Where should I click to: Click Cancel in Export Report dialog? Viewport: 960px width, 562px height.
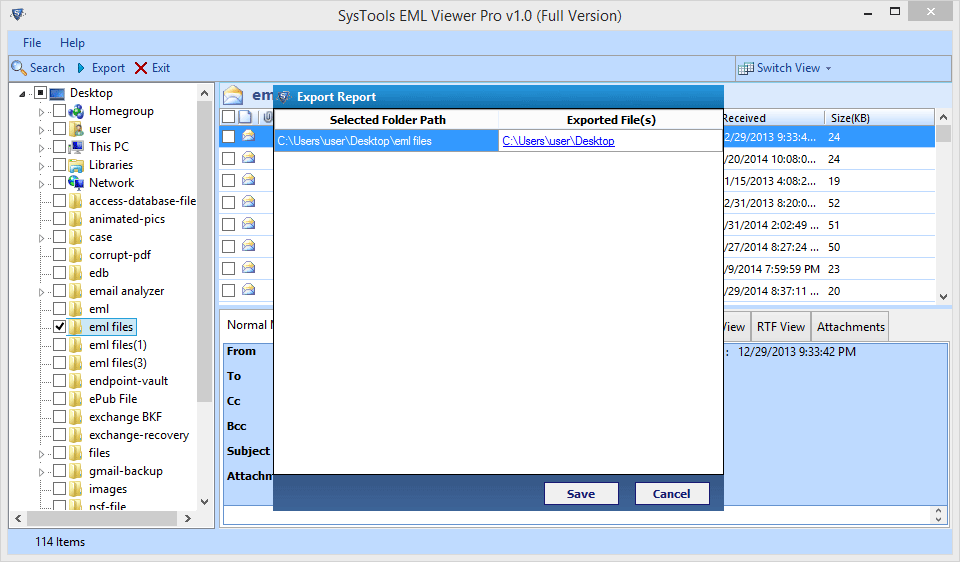click(x=672, y=493)
